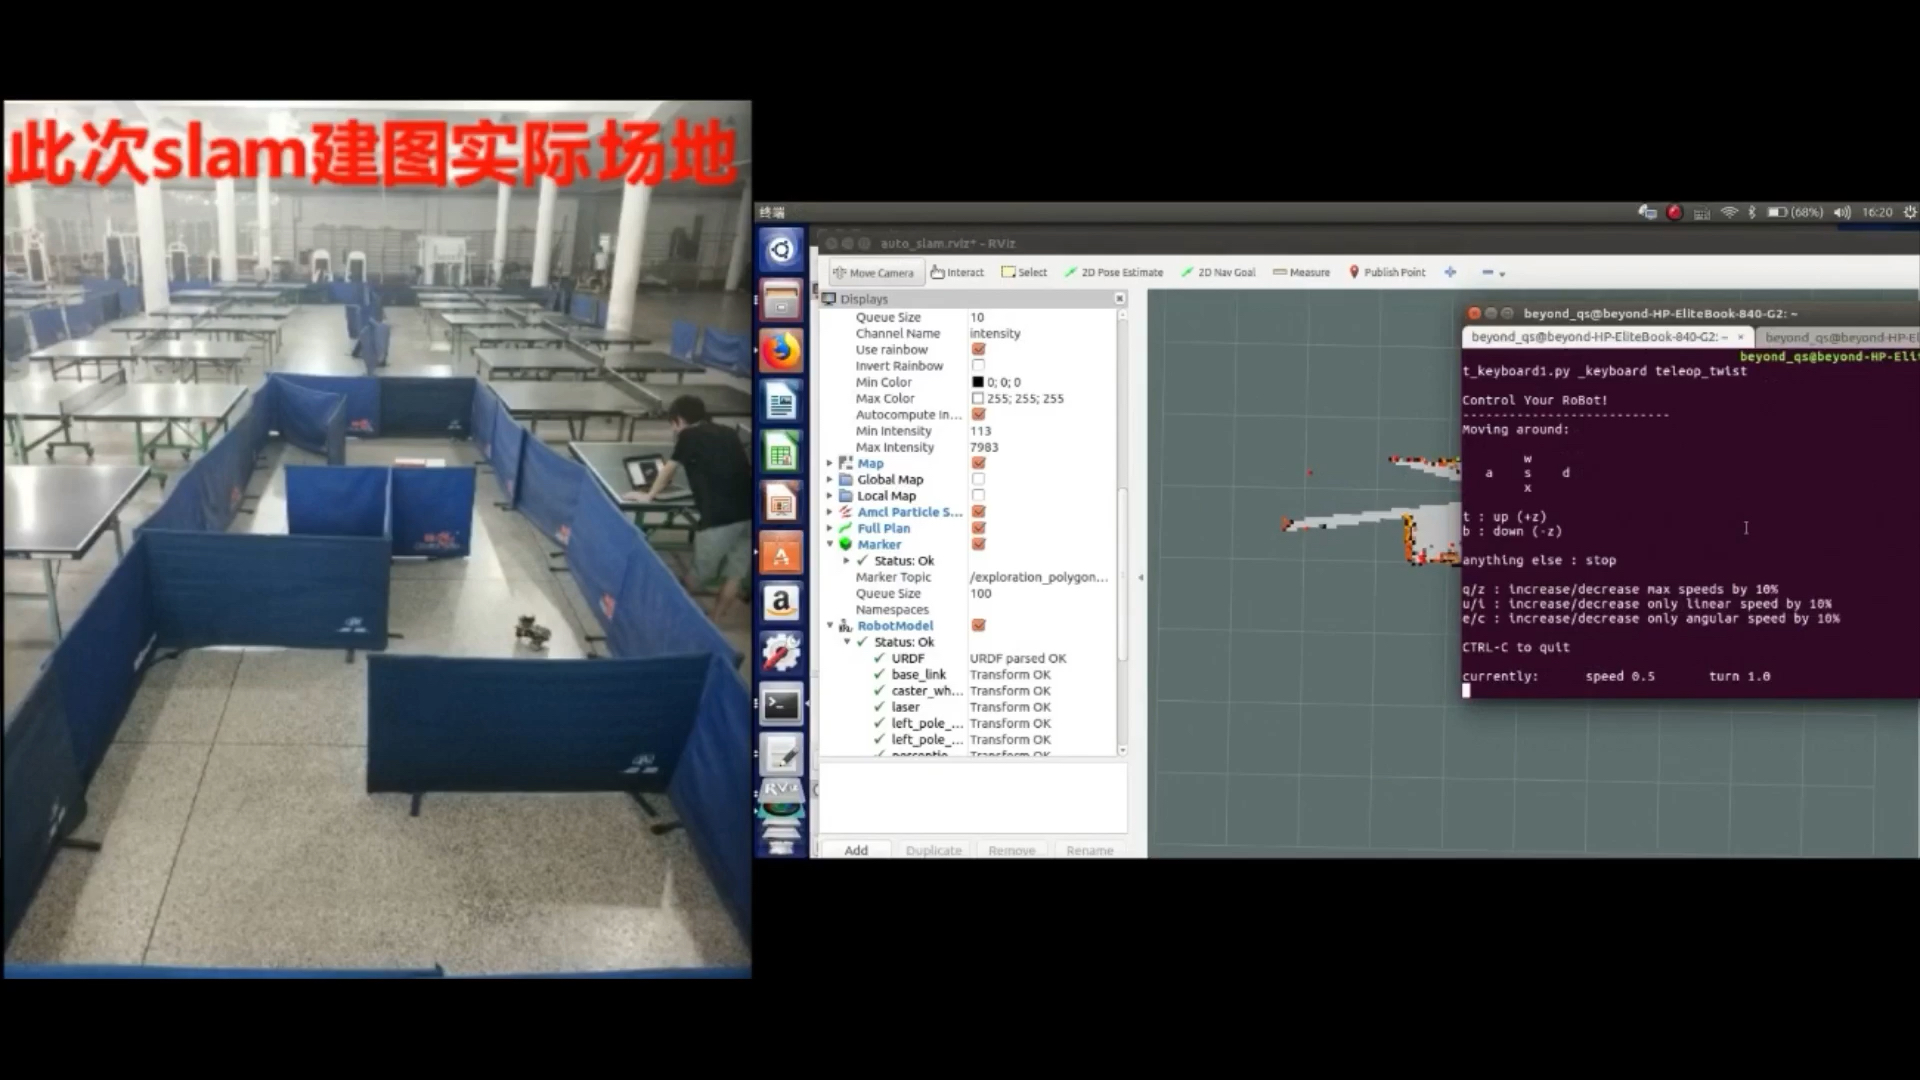
Task: Click the plus add-tool toolbar icon
Action: coord(1450,272)
